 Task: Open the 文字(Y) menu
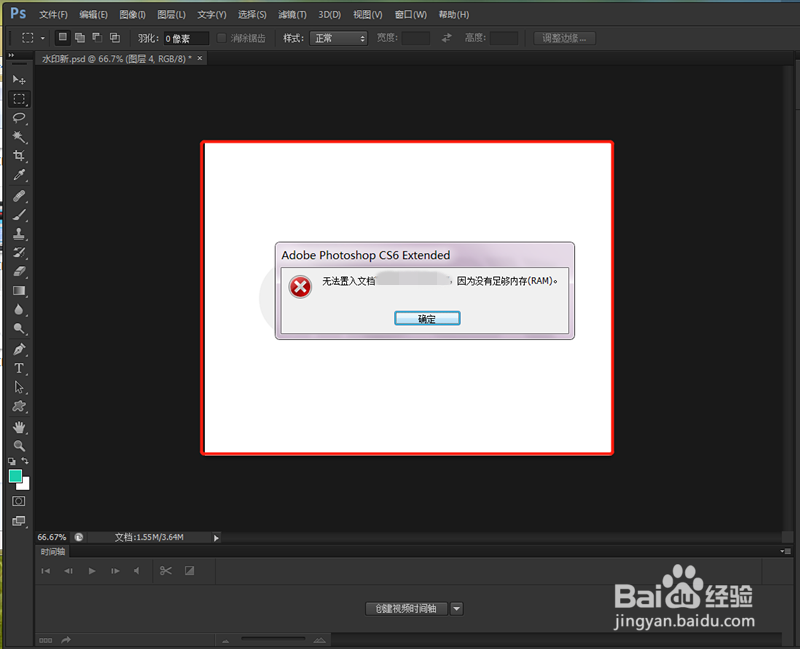(x=212, y=15)
